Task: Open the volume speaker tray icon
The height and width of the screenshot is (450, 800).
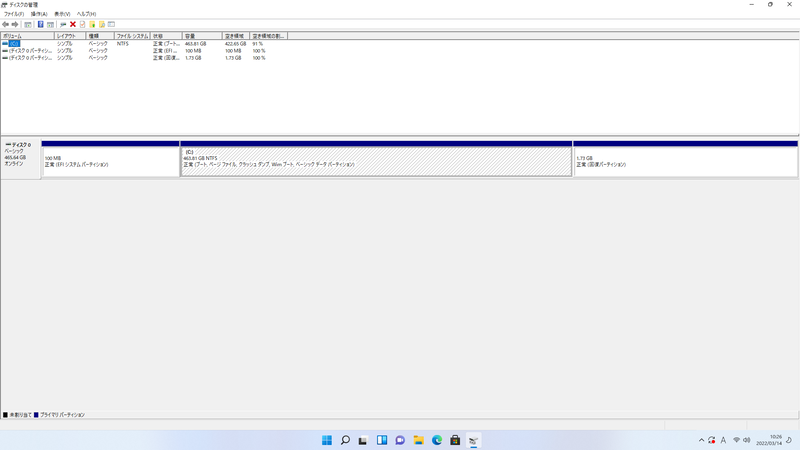Action: click(746, 440)
